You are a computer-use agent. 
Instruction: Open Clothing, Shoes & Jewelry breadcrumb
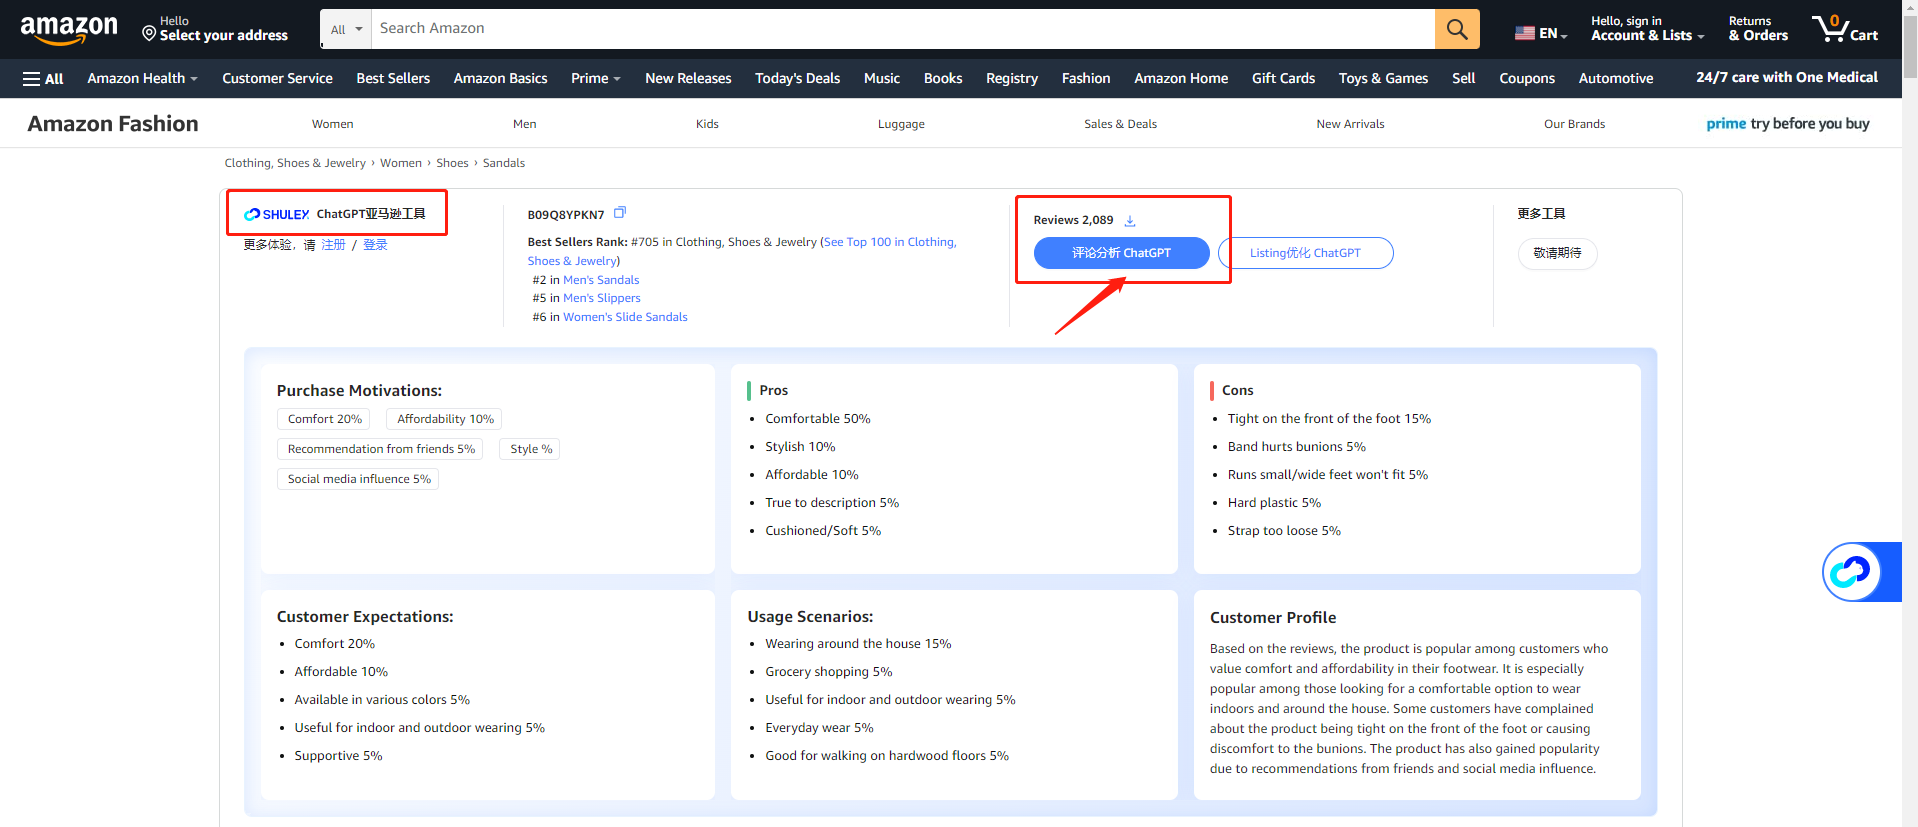point(295,163)
